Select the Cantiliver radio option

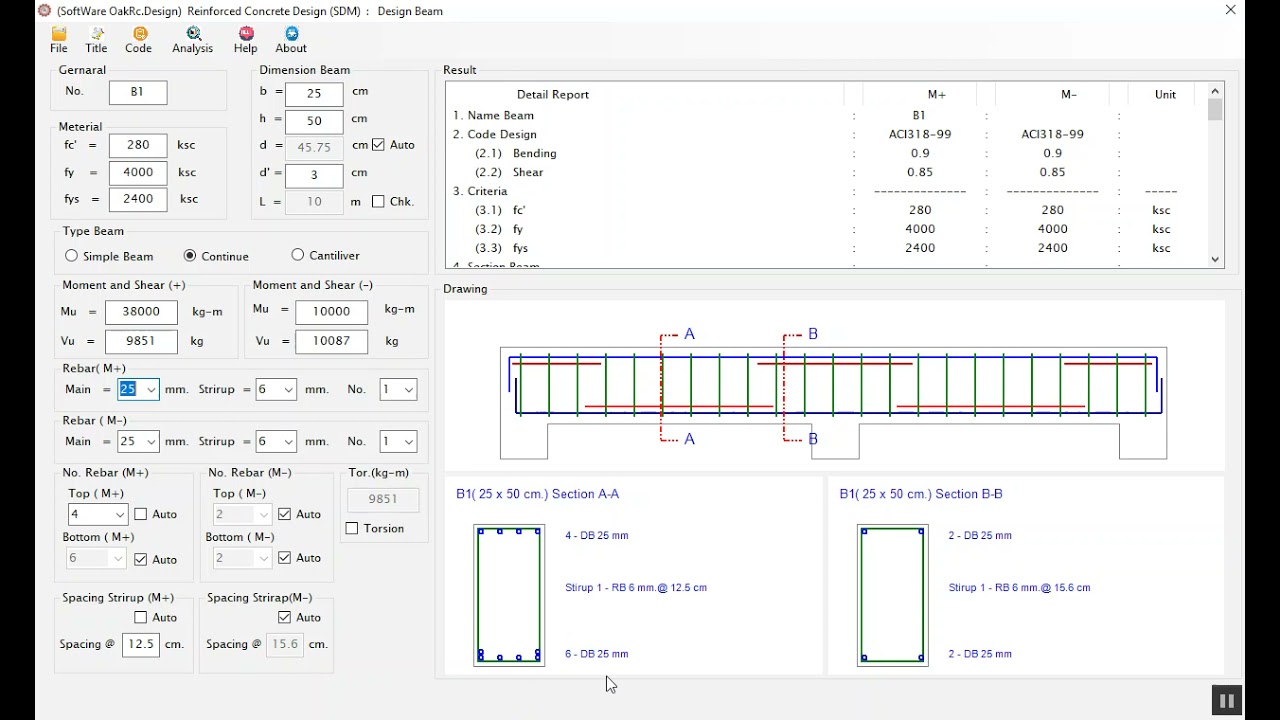[x=298, y=255]
